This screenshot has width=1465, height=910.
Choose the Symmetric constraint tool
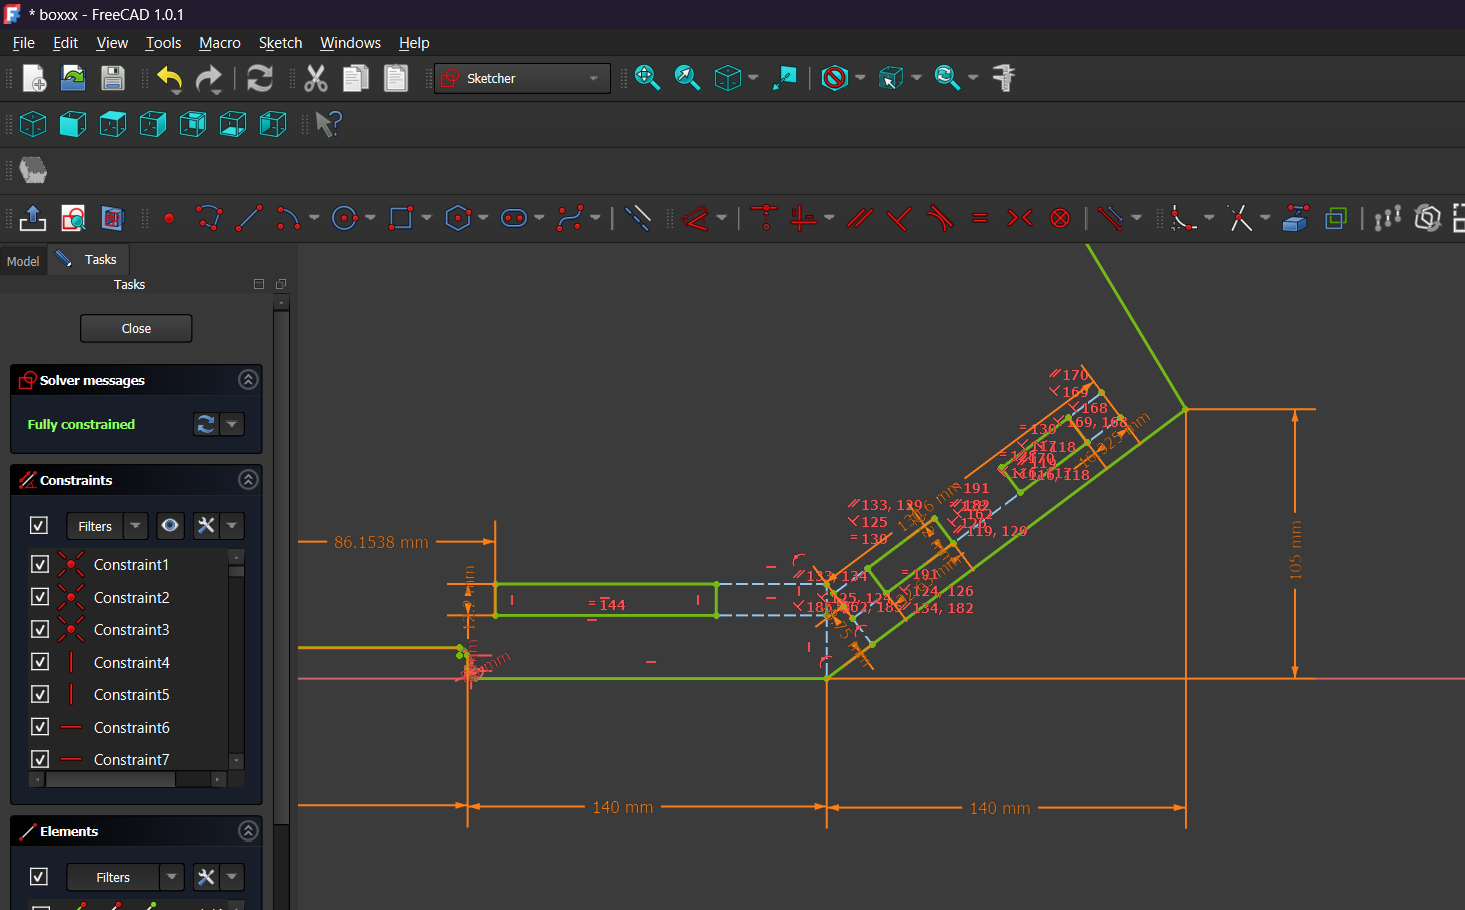[x=1020, y=218]
